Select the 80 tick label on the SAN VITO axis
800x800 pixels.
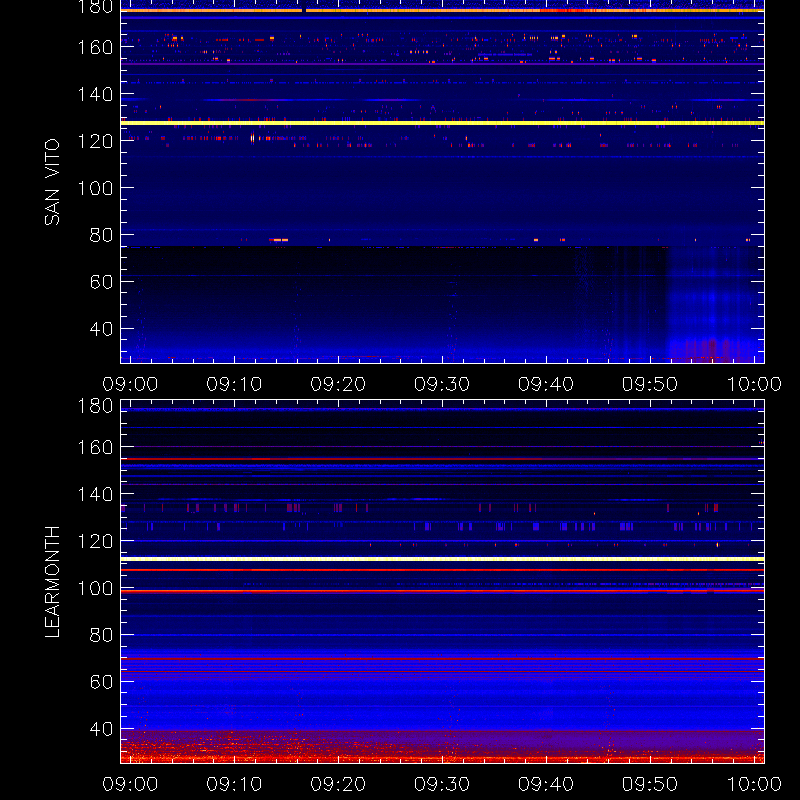click(101, 235)
